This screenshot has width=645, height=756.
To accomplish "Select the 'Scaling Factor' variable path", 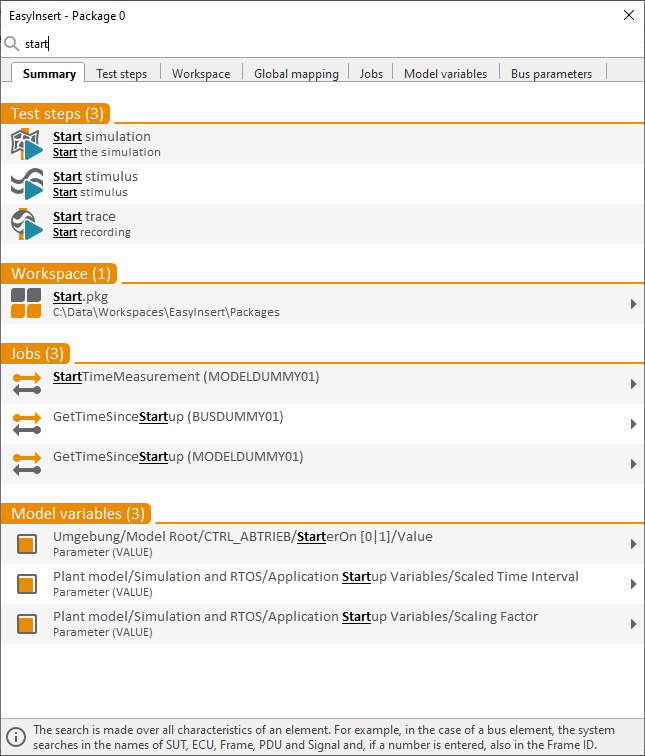I will [x=295, y=617].
